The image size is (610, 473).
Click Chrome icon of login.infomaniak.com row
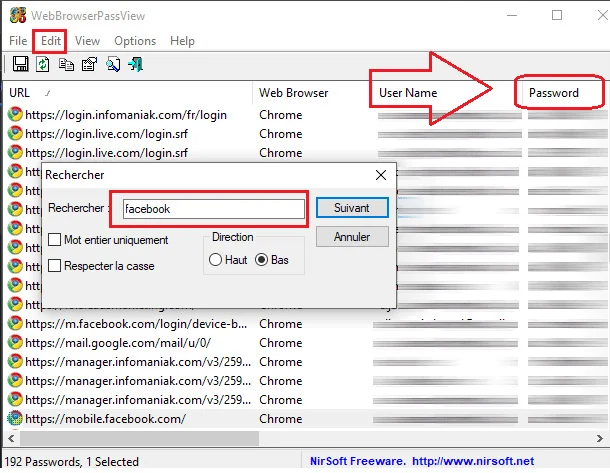15,114
